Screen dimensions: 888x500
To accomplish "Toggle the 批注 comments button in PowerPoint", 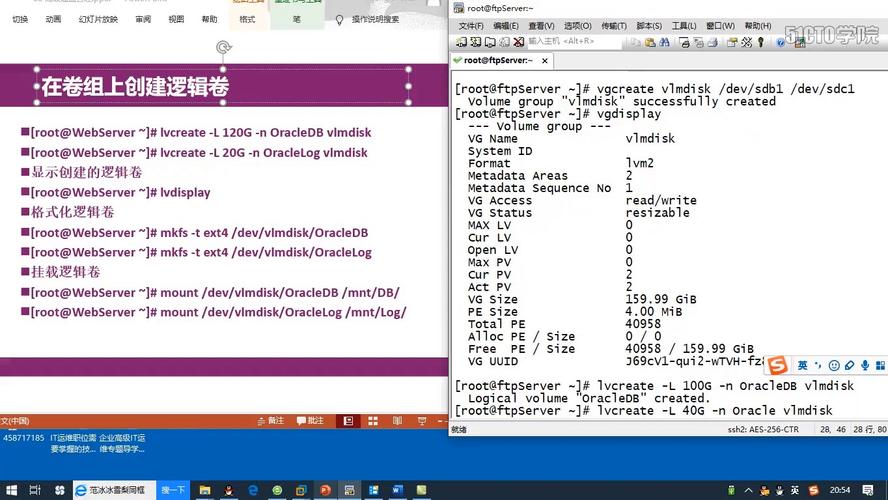I will [x=310, y=421].
